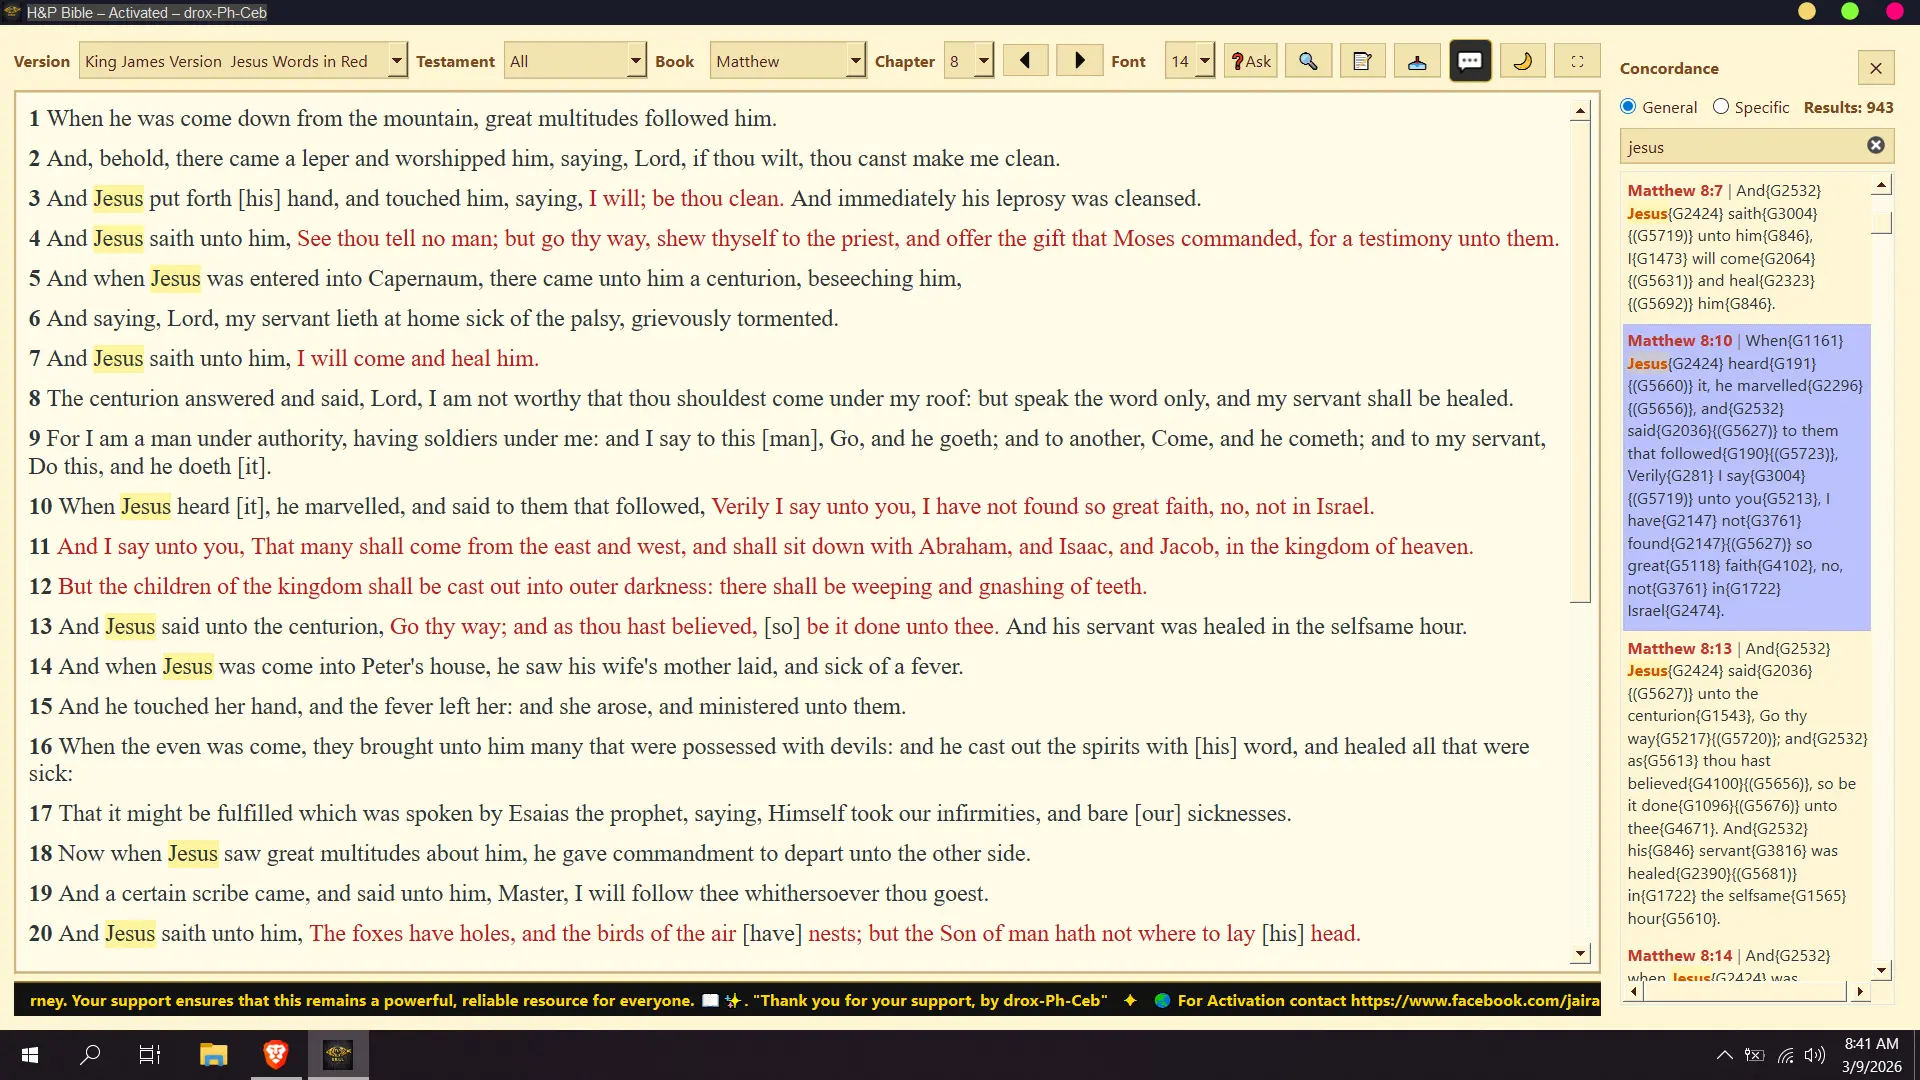Viewport: 1920px width, 1080px height.
Task: Go to the previous chapter arrow
Action: tap(1025, 61)
